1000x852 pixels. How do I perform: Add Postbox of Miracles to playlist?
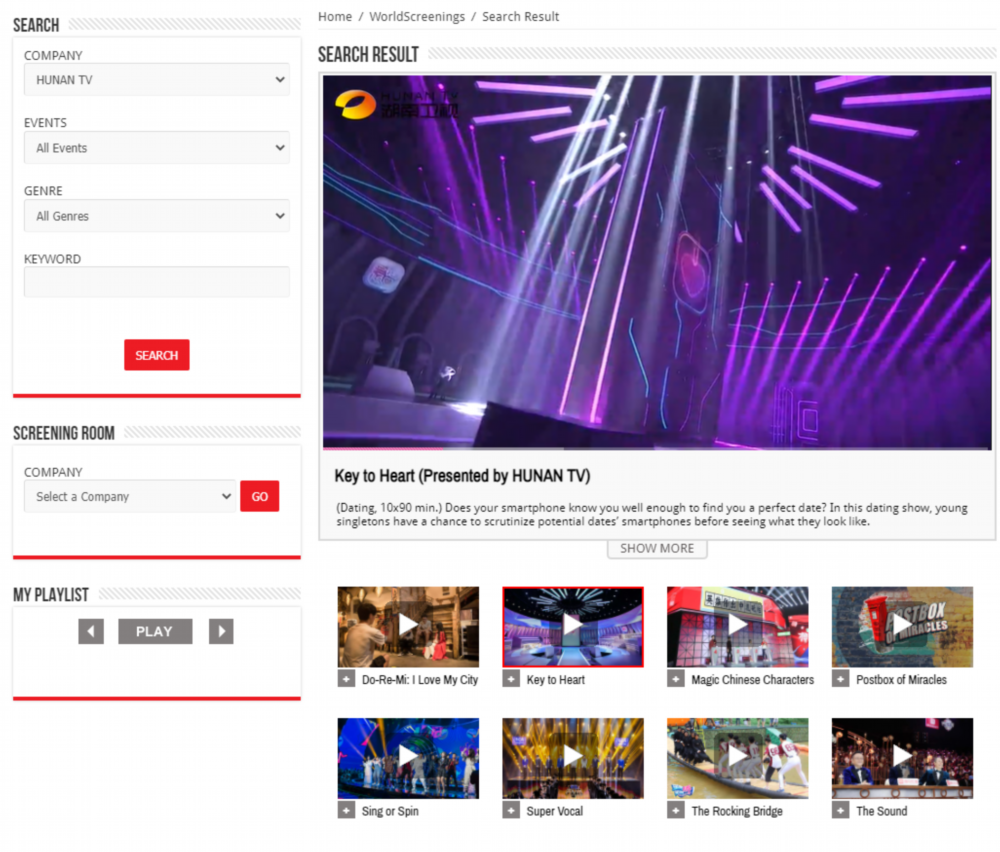[841, 679]
